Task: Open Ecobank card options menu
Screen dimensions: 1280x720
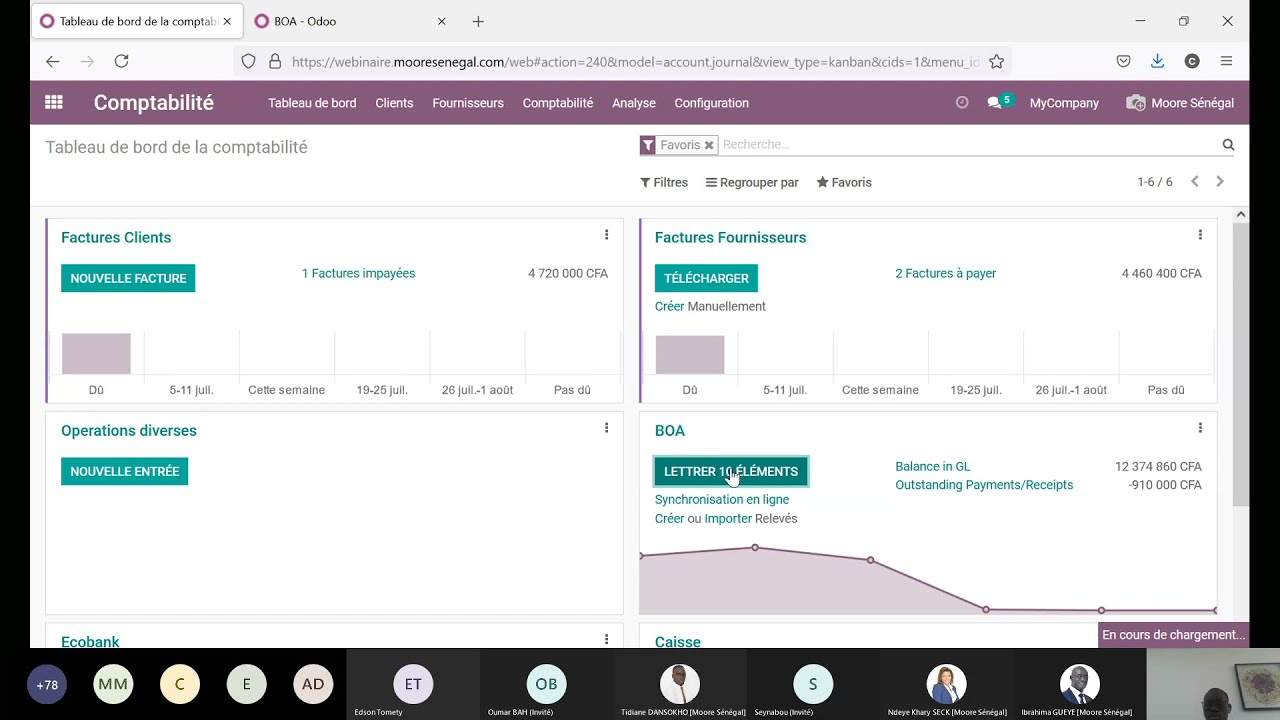Action: click(x=606, y=639)
